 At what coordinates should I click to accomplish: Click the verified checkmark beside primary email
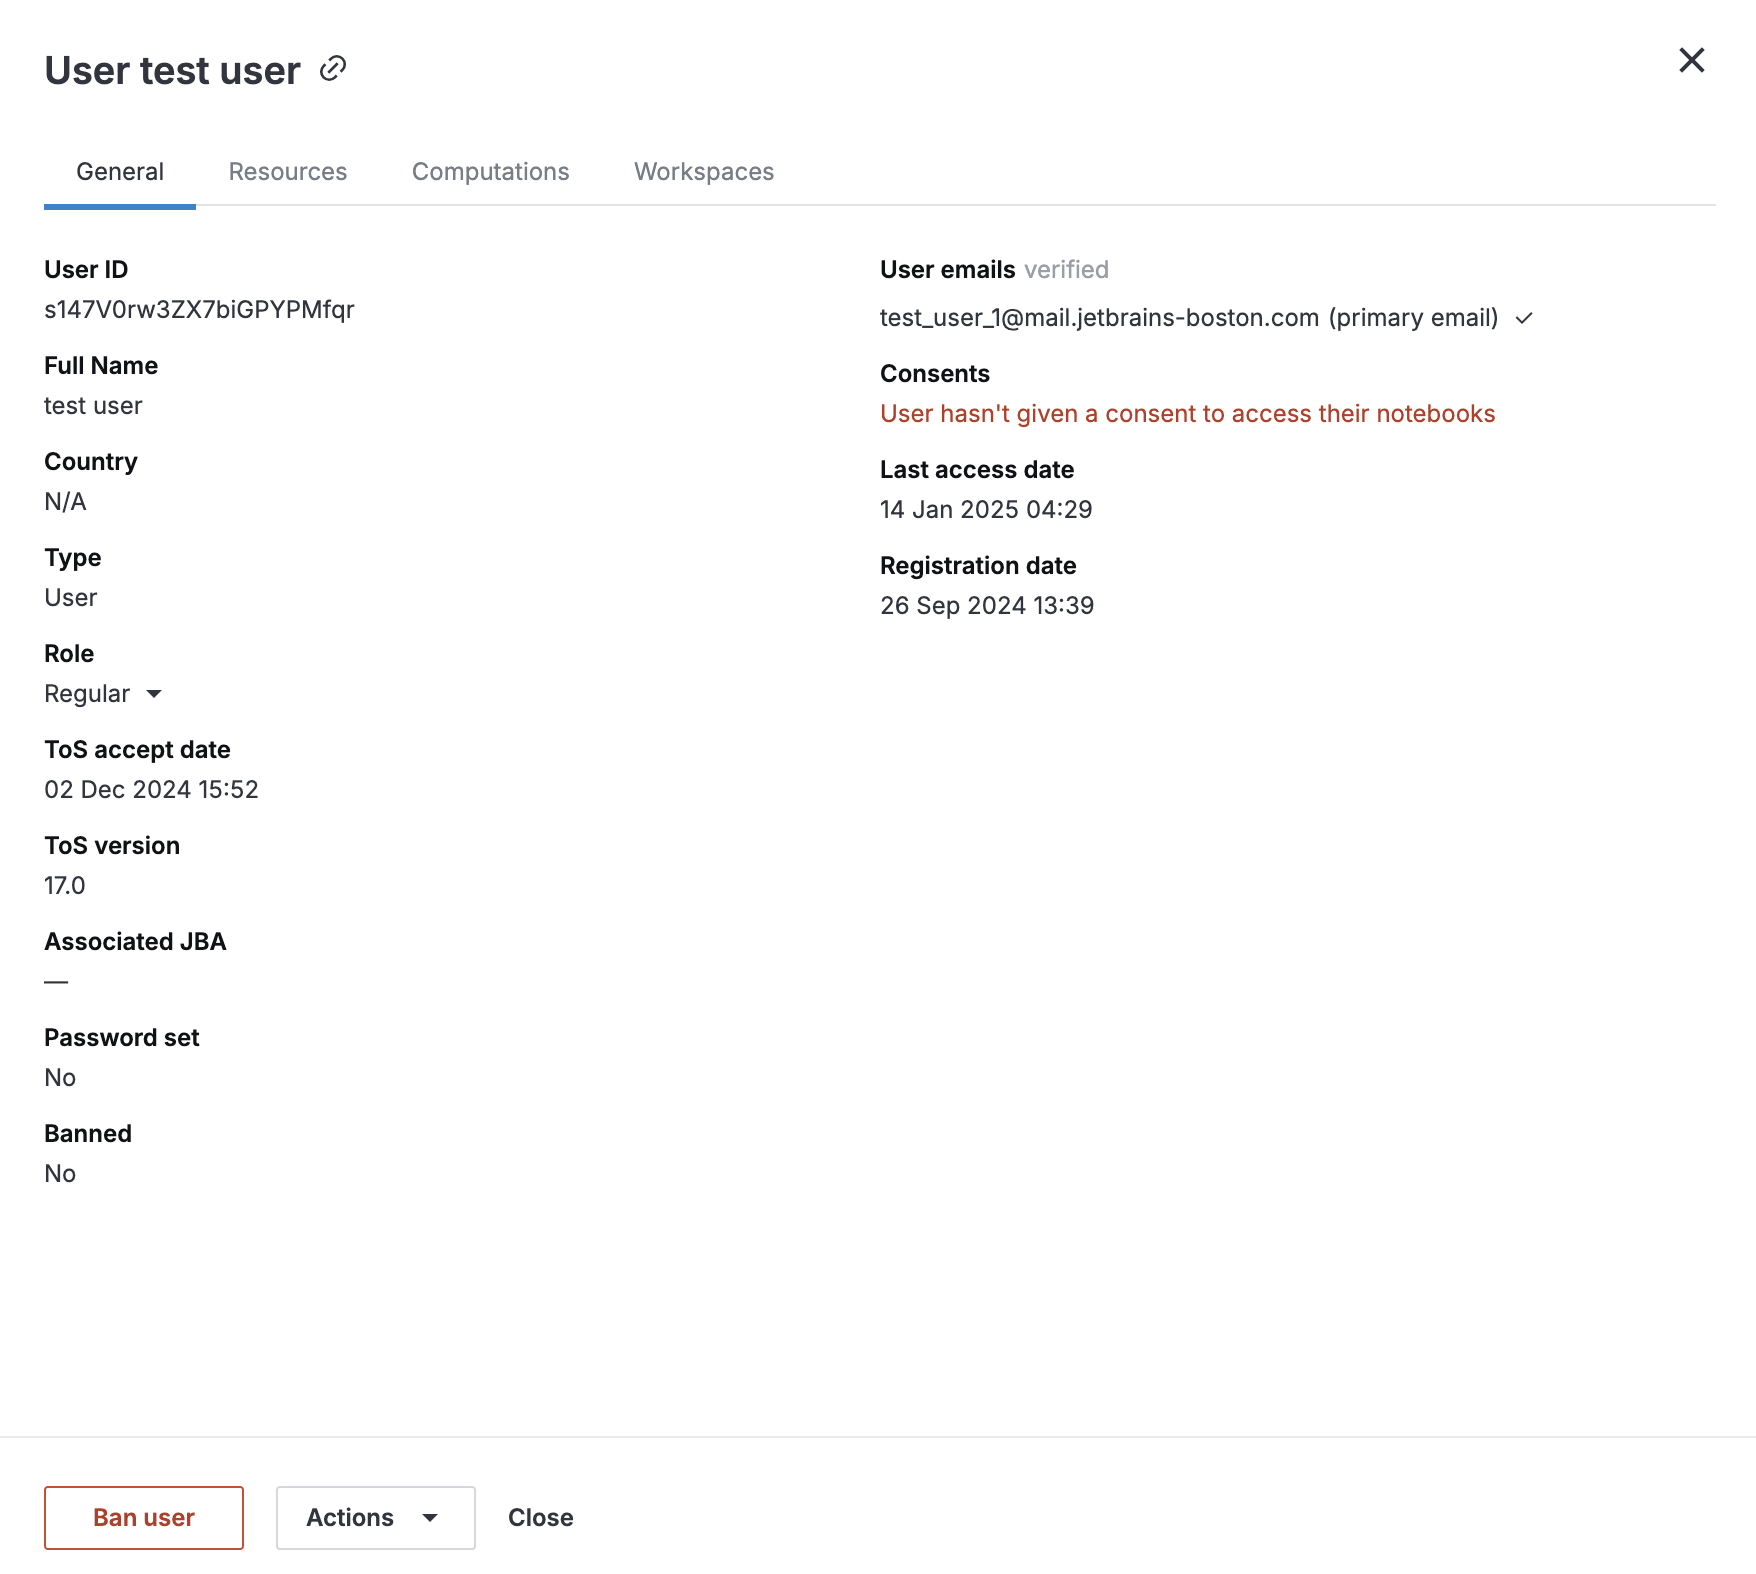(x=1524, y=319)
